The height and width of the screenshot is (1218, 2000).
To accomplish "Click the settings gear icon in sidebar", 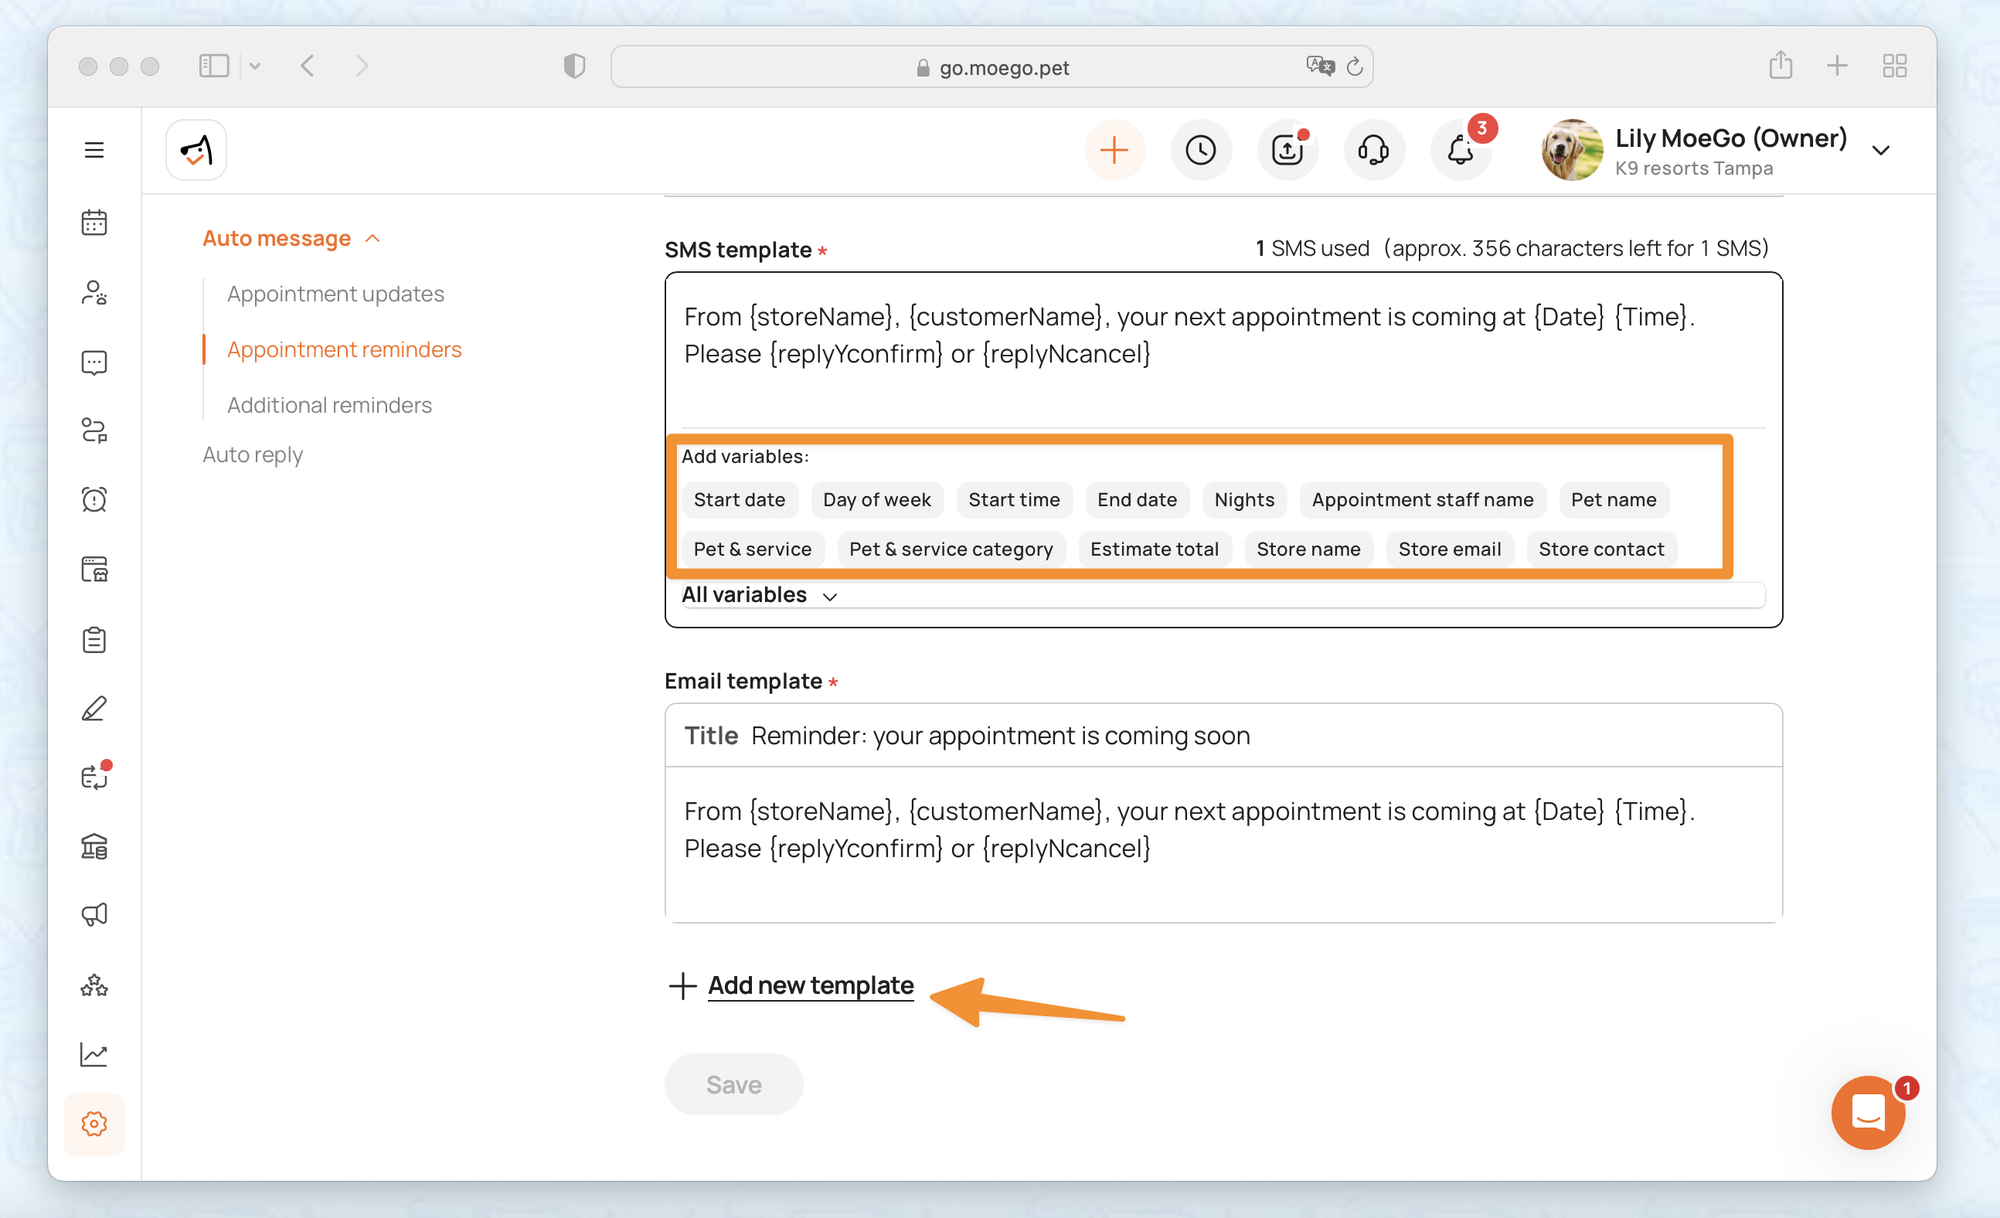I will pyautogui.click(x=94, y=1124).
